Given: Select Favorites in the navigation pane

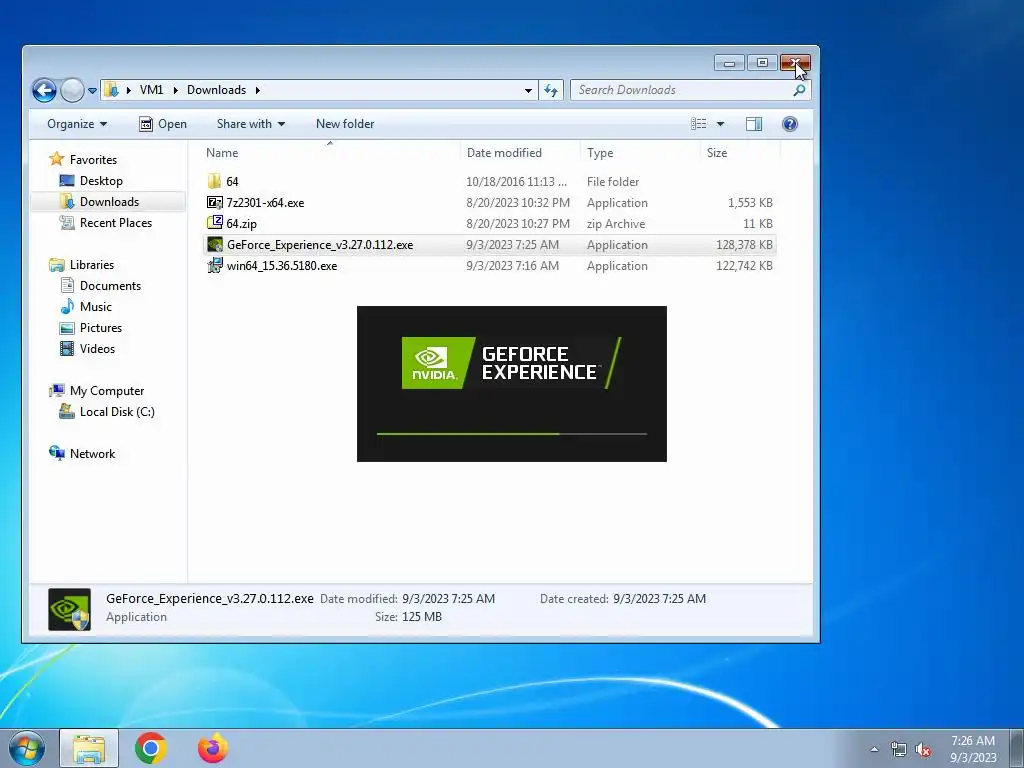Looking at the screenshot, I should [93, 160].
